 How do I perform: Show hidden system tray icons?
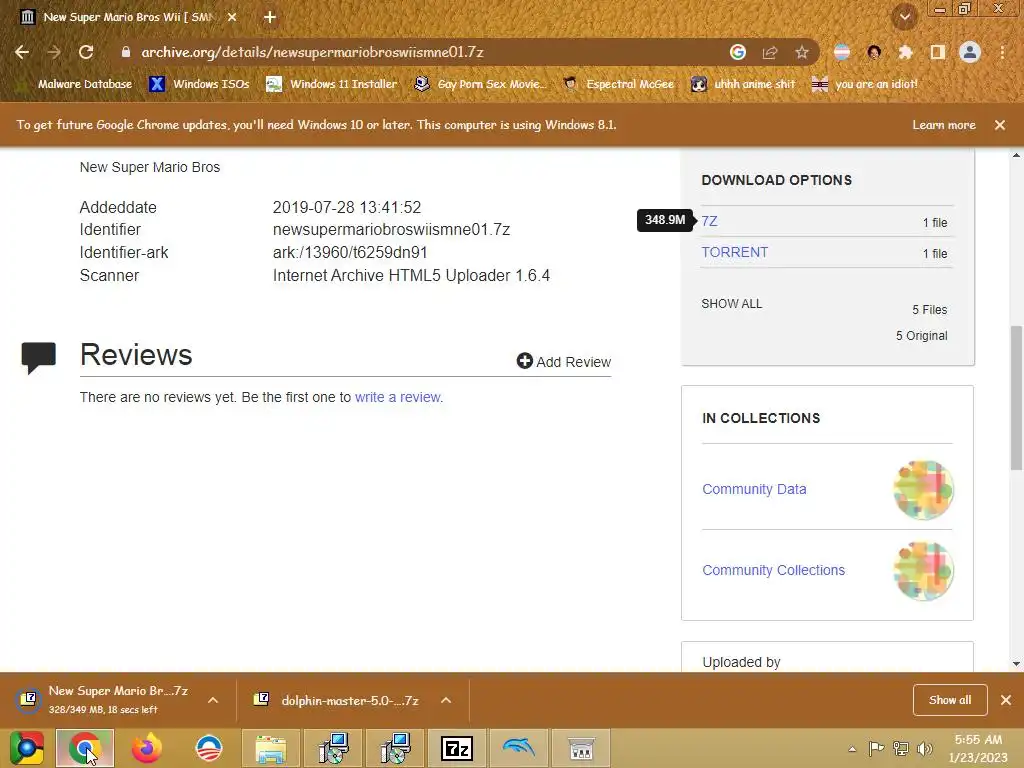(852, 749)
